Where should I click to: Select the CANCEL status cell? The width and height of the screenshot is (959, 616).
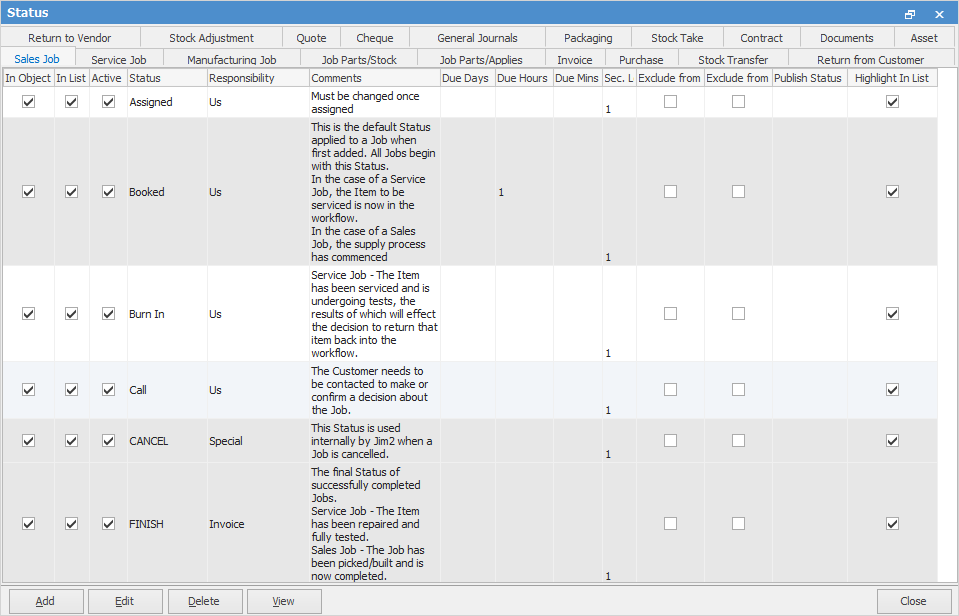coord(167,440)
